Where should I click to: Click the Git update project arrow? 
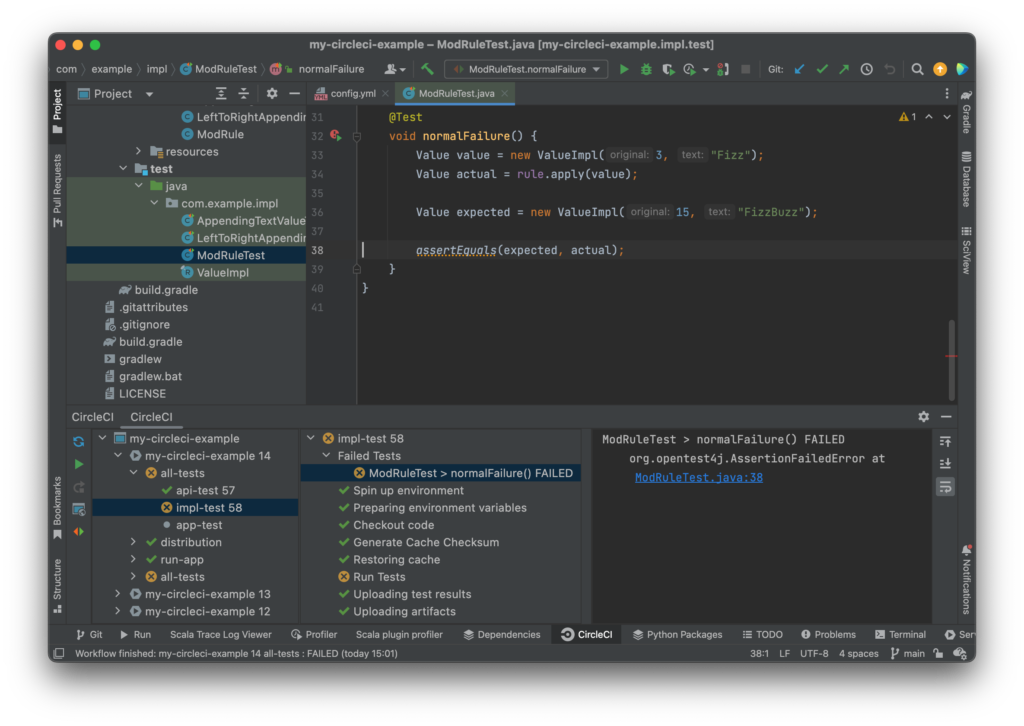point(800,69)
